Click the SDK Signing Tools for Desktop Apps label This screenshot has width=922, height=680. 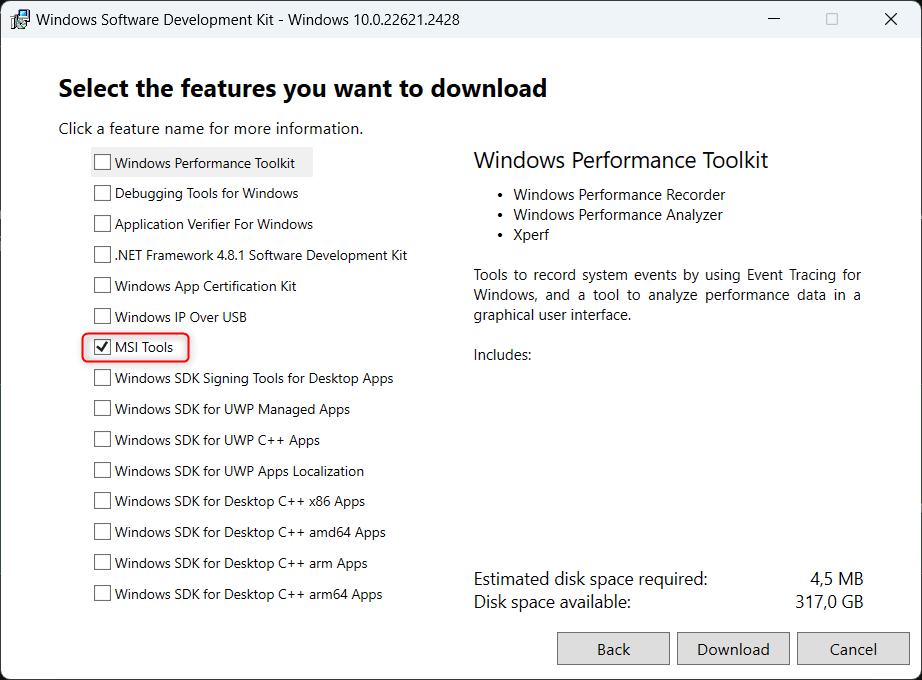[x=254, y=378]
